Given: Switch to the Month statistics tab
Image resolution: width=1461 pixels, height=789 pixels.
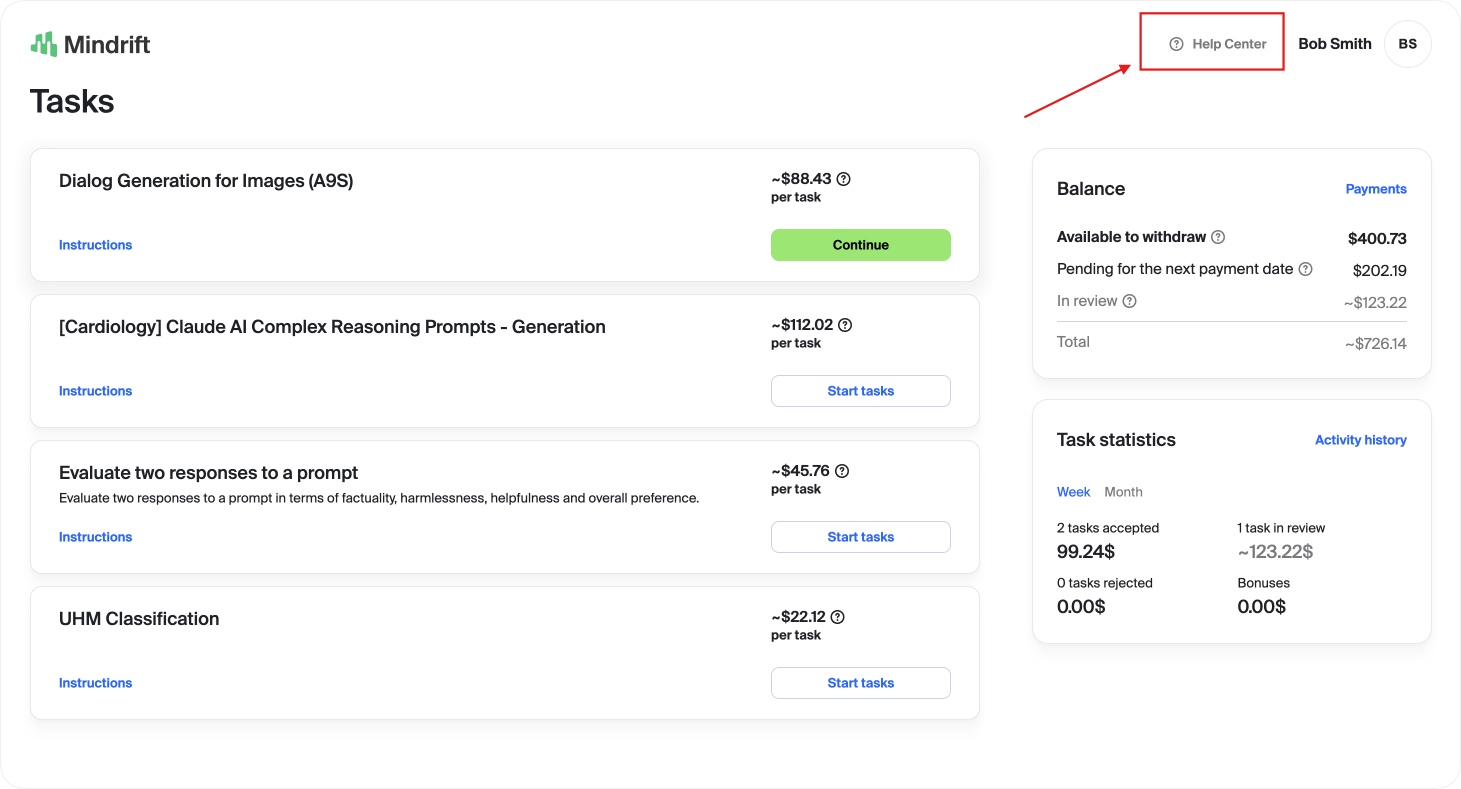Looking at the screenshot, I should pyautogui.click(x=1123, y=492).
